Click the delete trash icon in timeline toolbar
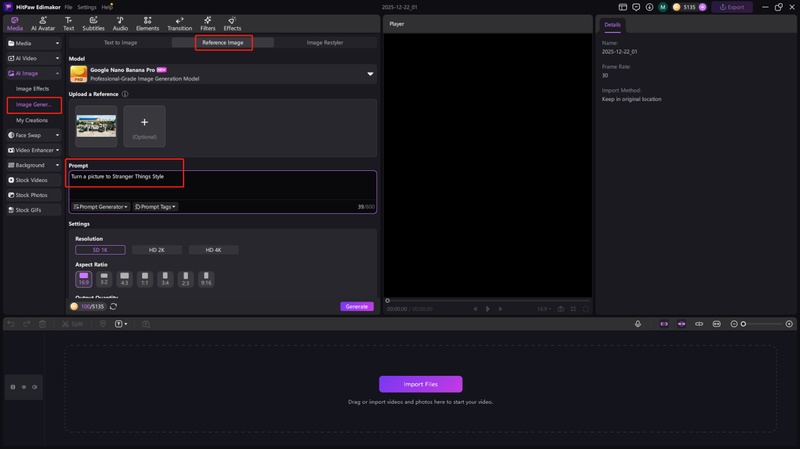The height and width of the screenshot is (449, 800). point(42,324)
